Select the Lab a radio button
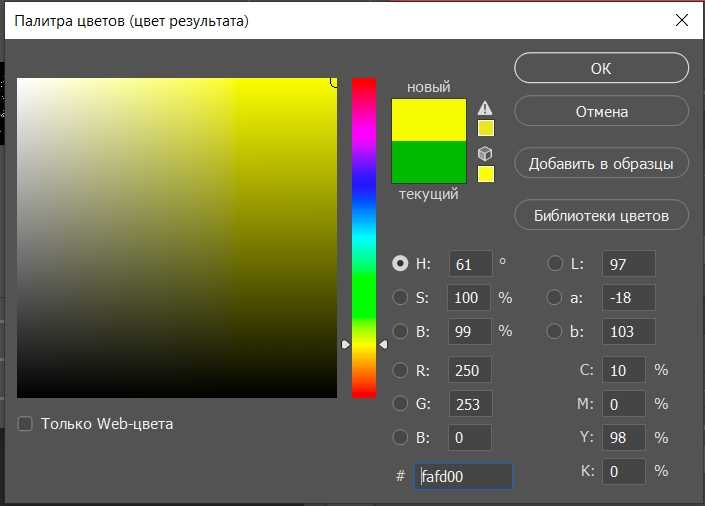 pyautogui.click(x=554, y=297)
